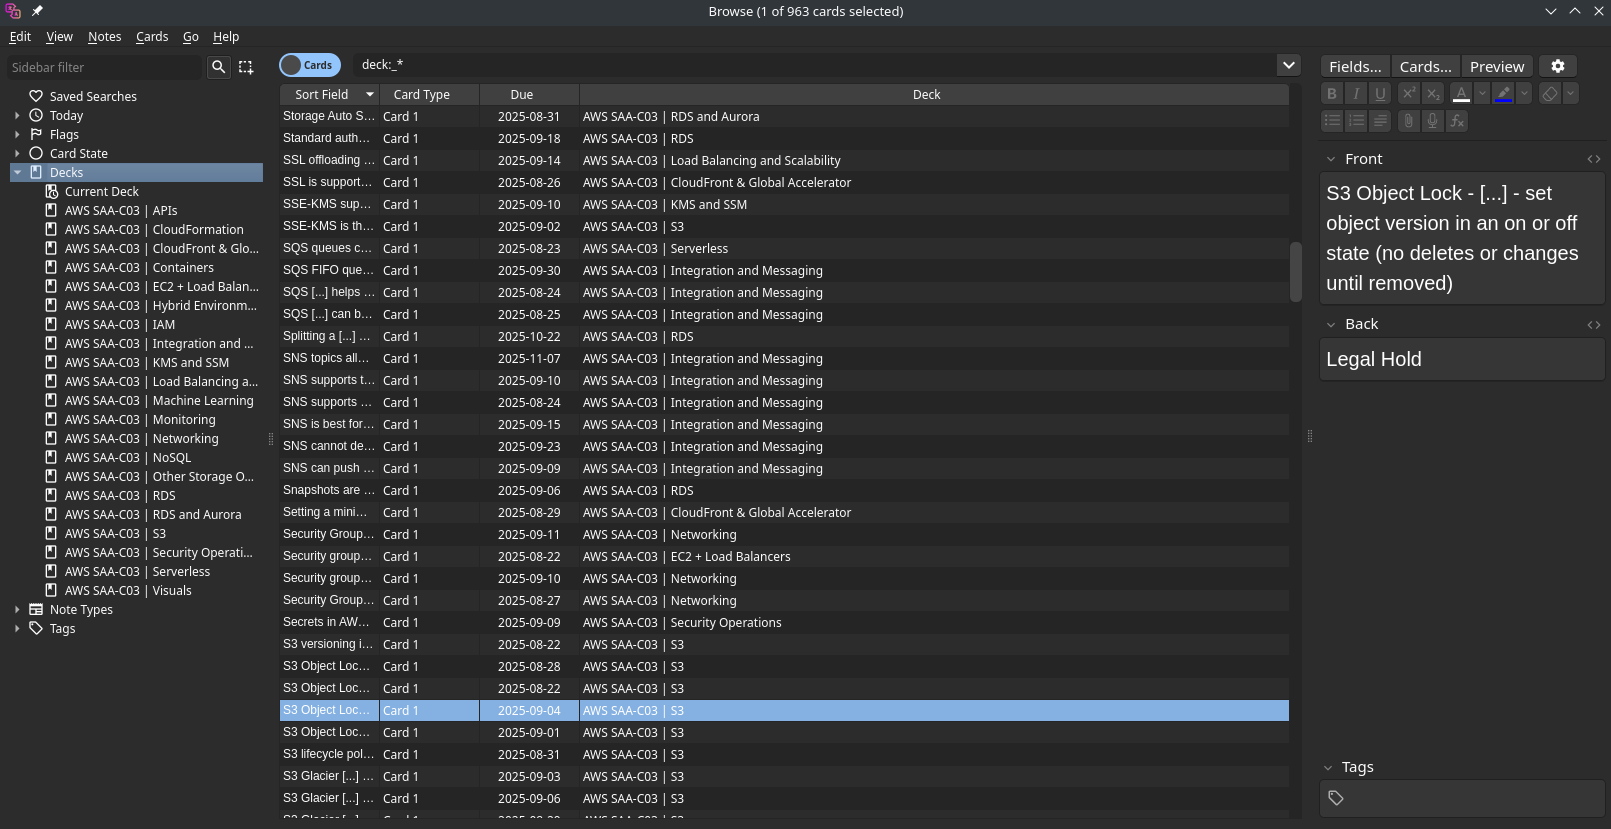Open the Notes menu
This screenshot has width=1611, height=829.
tap(104, 37)
